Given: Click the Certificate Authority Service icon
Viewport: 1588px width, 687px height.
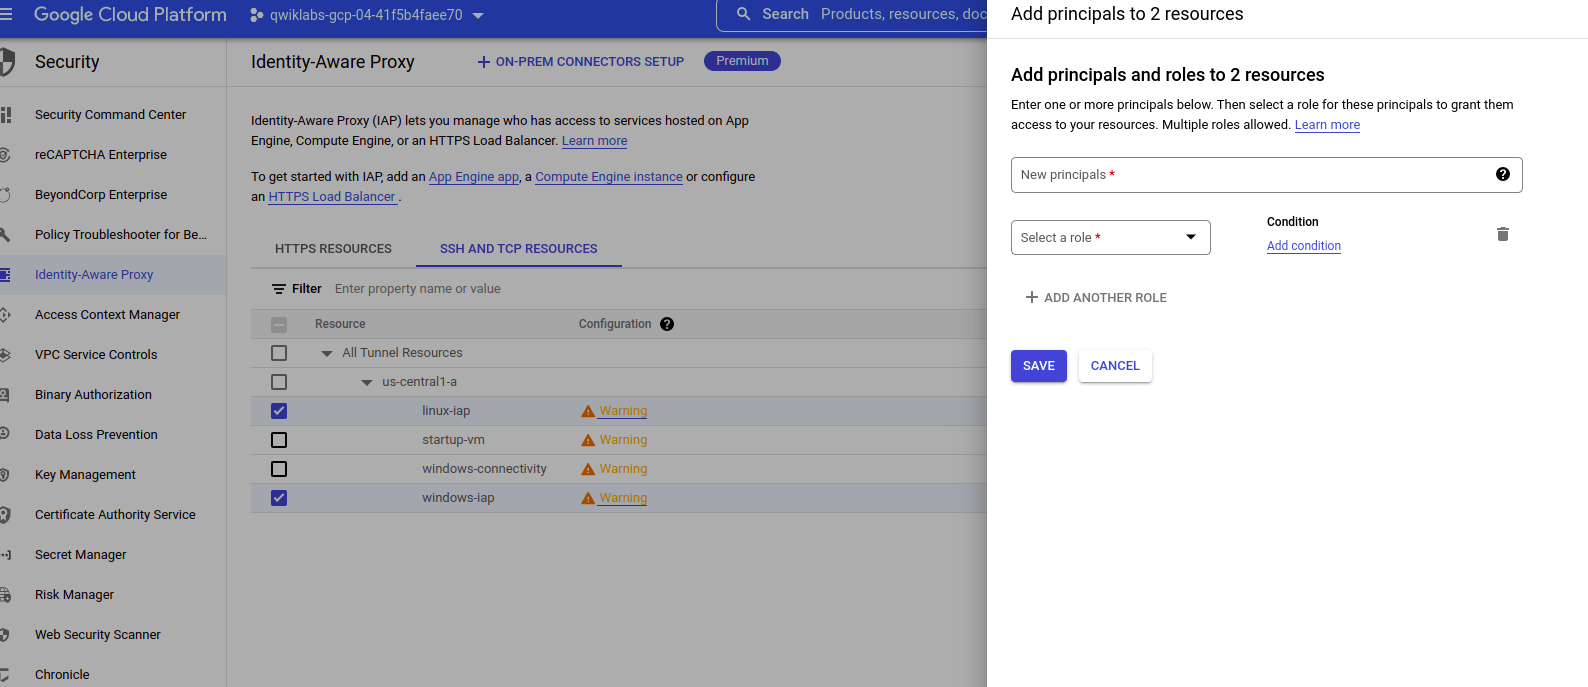Looking at the screenshot, I should [5, 515].
